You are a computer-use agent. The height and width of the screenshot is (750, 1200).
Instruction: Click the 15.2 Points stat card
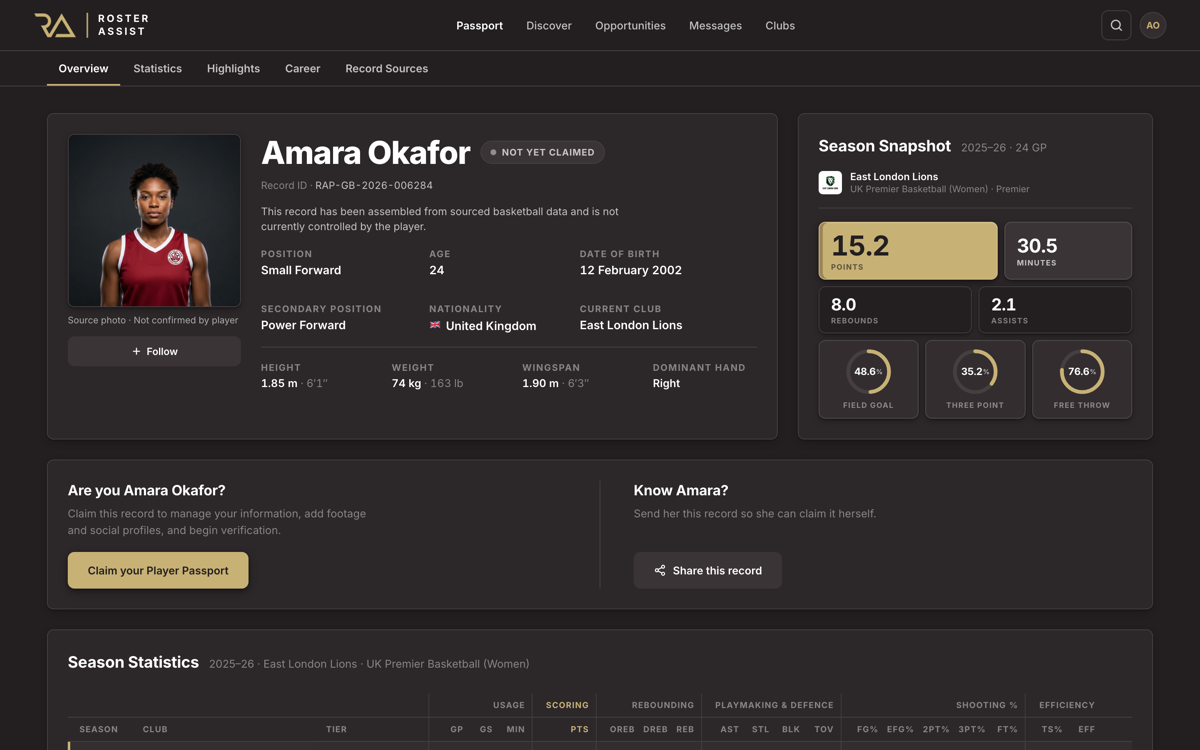pos(908,250)
